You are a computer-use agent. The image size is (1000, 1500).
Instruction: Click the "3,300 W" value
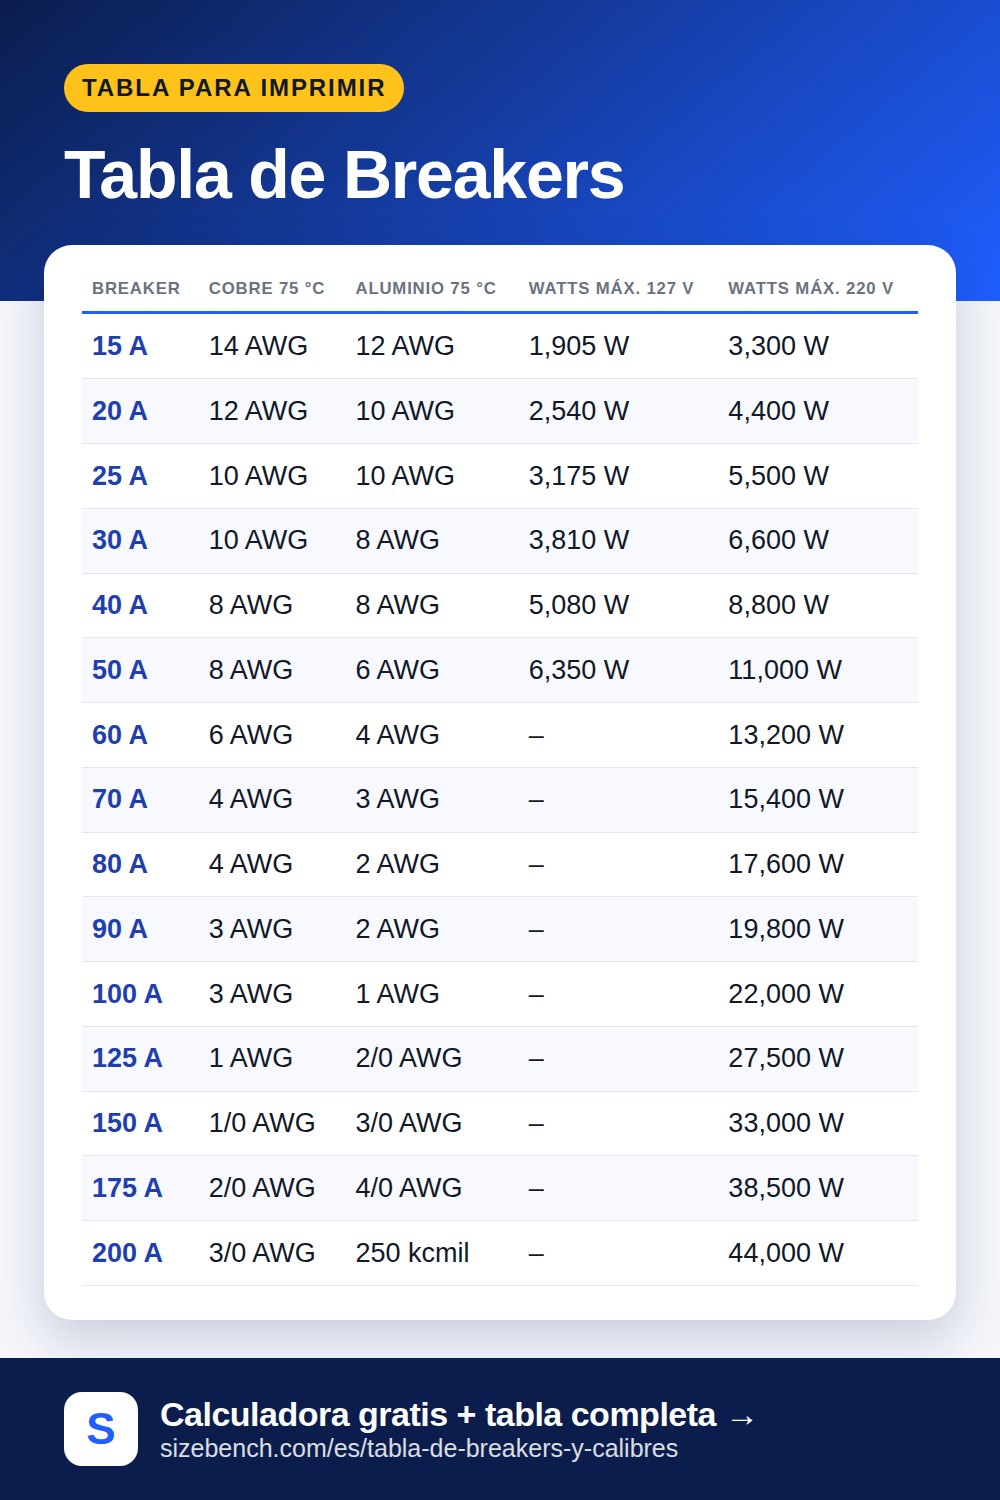coord(779,346)
